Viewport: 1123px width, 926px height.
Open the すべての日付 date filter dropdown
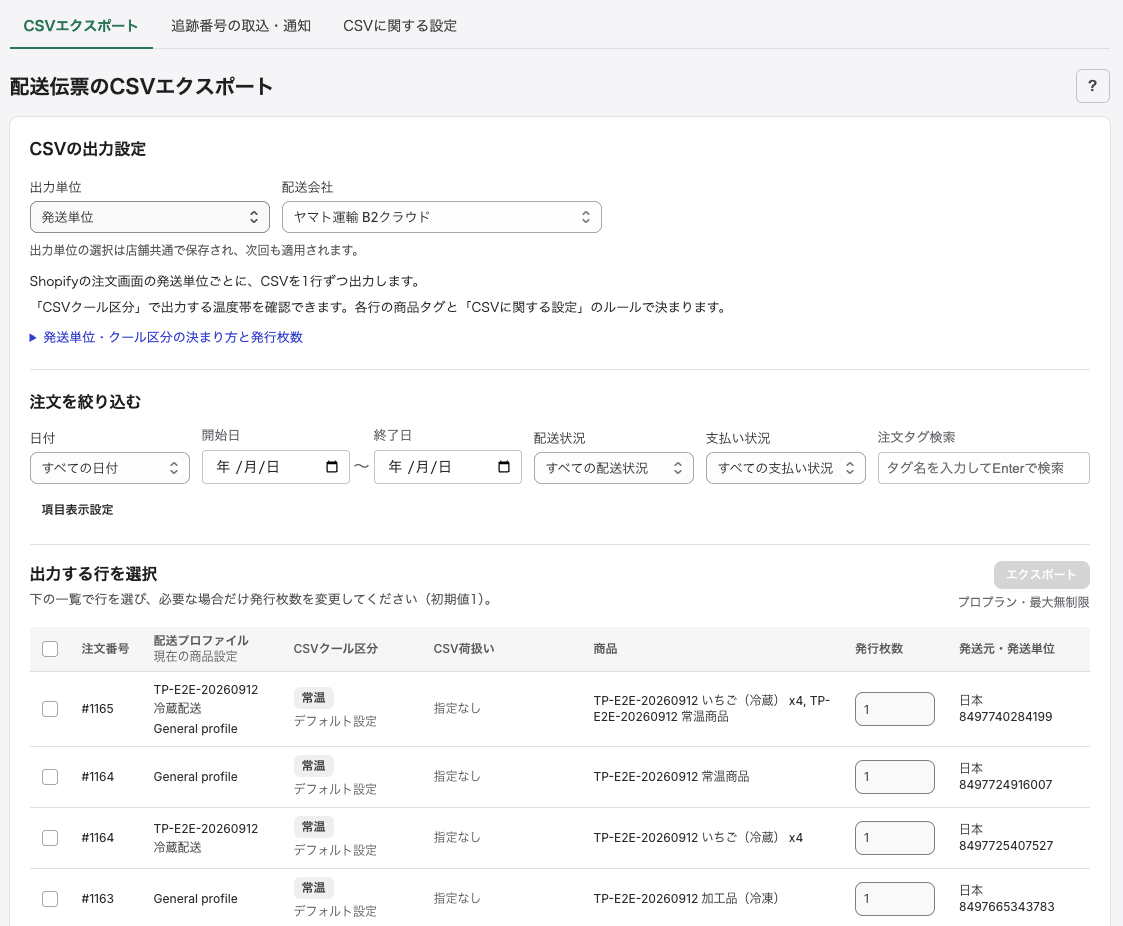point(110,468)
